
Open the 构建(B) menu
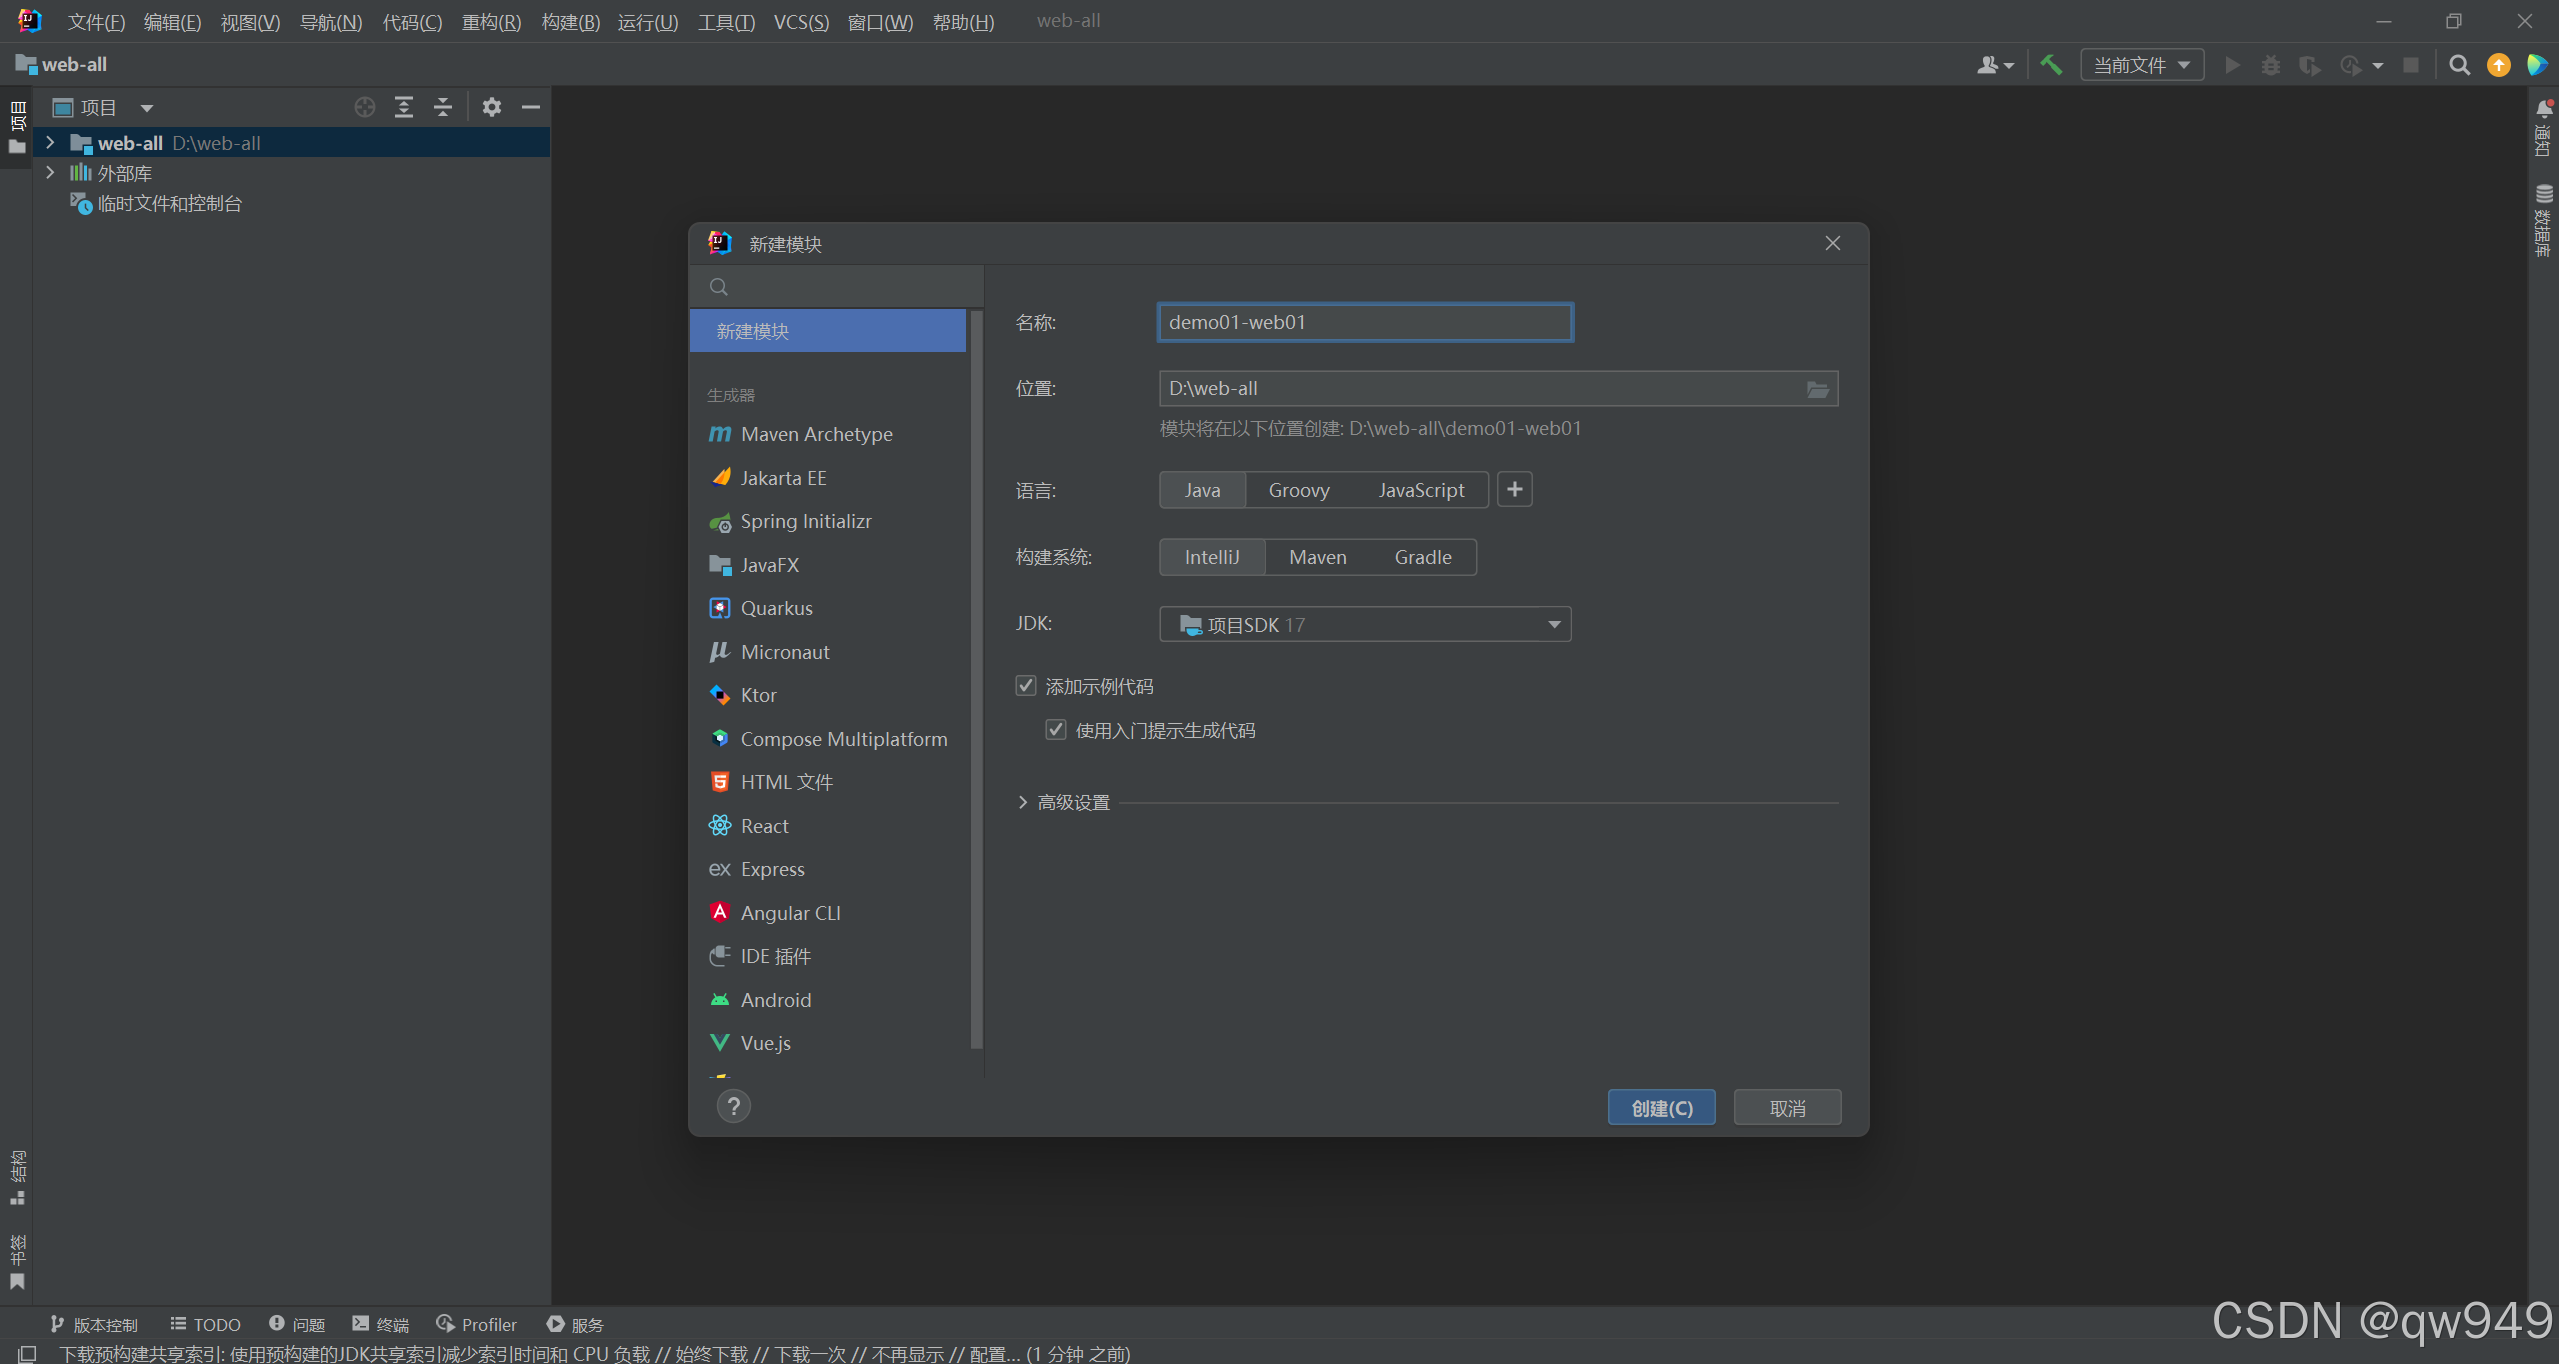point(570,22)
